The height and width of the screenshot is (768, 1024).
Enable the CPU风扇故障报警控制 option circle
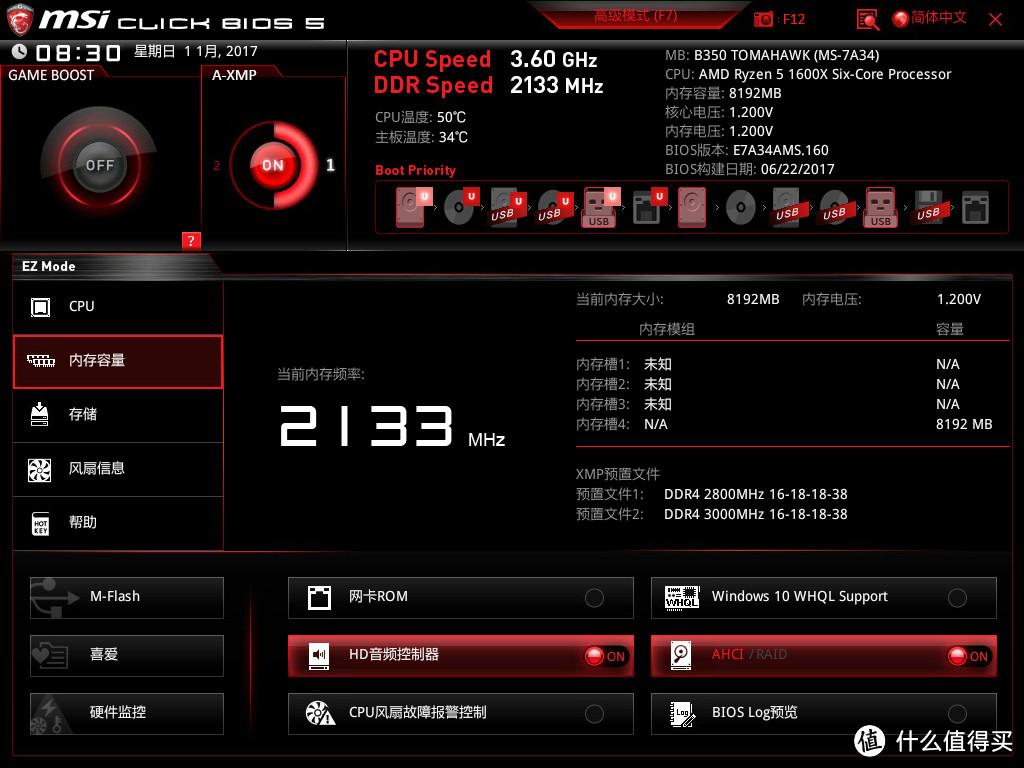click(594, 714)
